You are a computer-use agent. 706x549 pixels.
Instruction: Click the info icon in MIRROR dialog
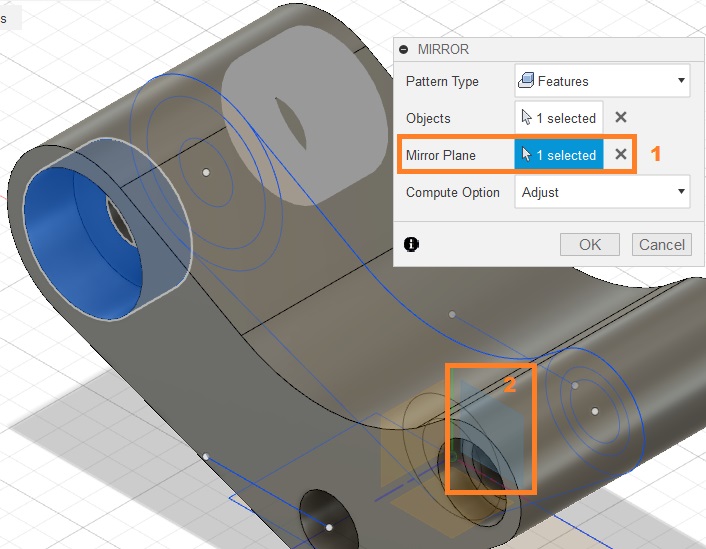pos(411,245)
